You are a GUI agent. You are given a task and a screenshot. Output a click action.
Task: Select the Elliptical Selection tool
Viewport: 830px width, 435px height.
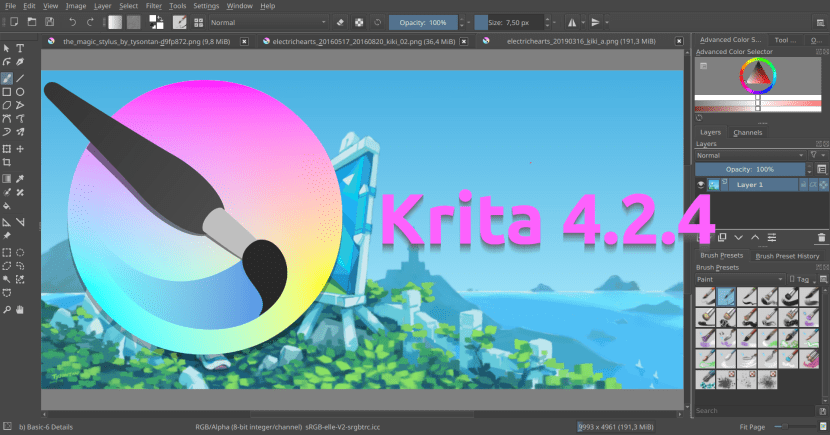click(x=20, y=252)
